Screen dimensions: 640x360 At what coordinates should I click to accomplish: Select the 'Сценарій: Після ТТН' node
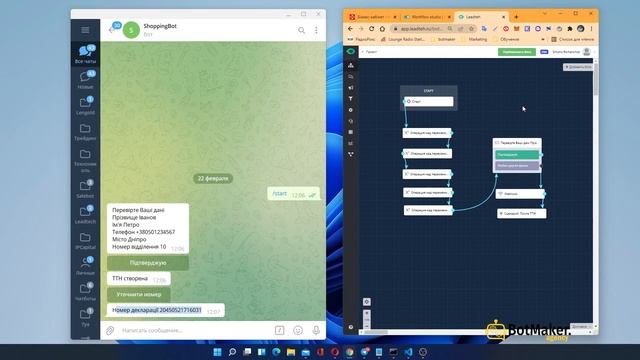pyautogui.click(x=522, y=213)
